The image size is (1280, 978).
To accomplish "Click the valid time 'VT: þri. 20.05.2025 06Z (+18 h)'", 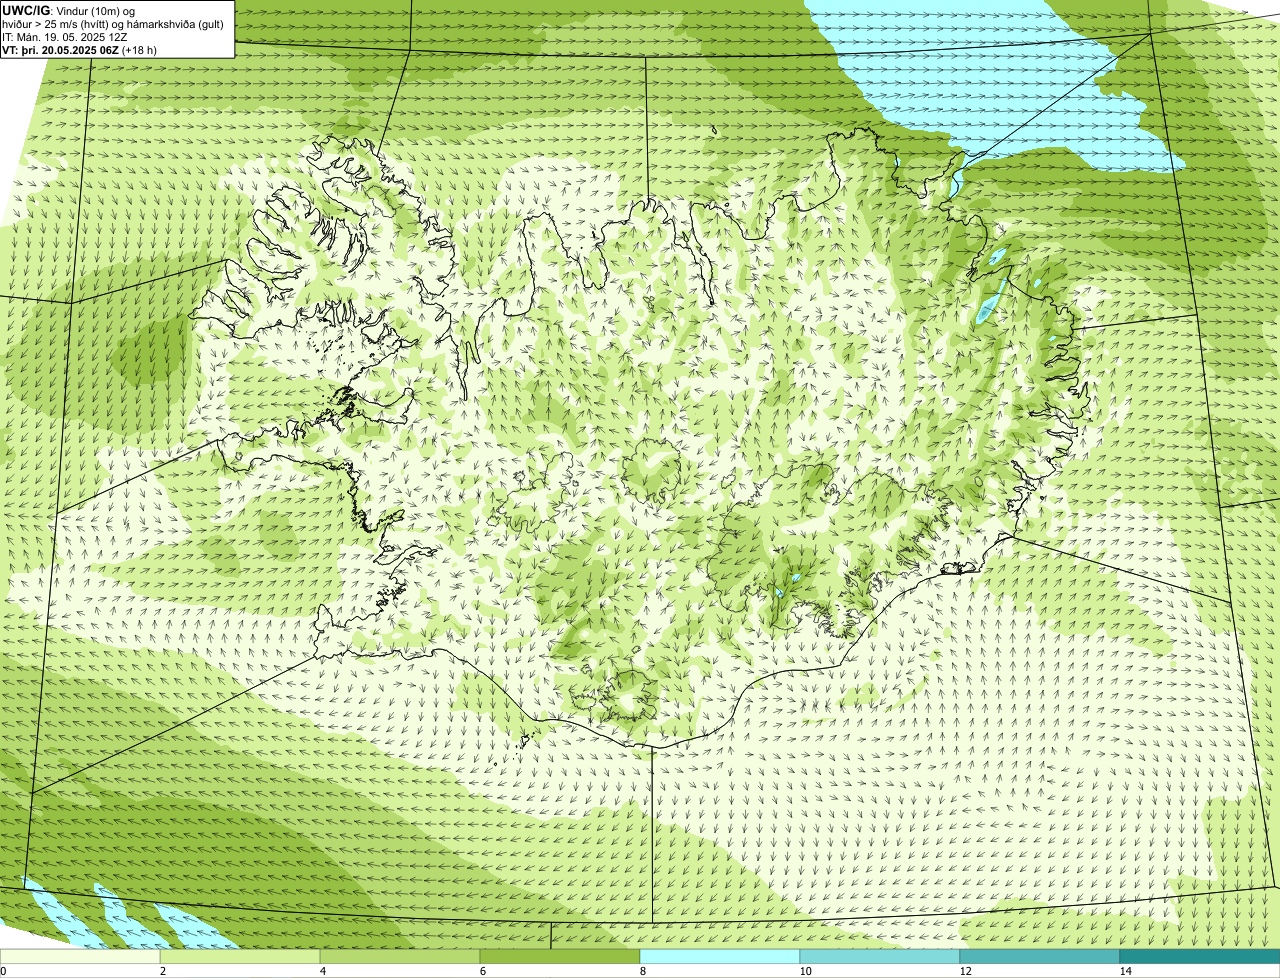I will click(80, 49).
